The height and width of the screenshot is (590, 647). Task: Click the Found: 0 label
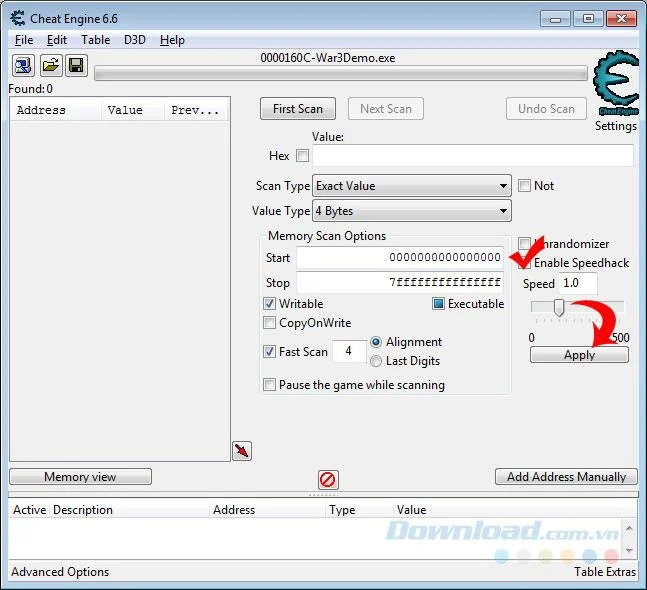pos(31,89)
